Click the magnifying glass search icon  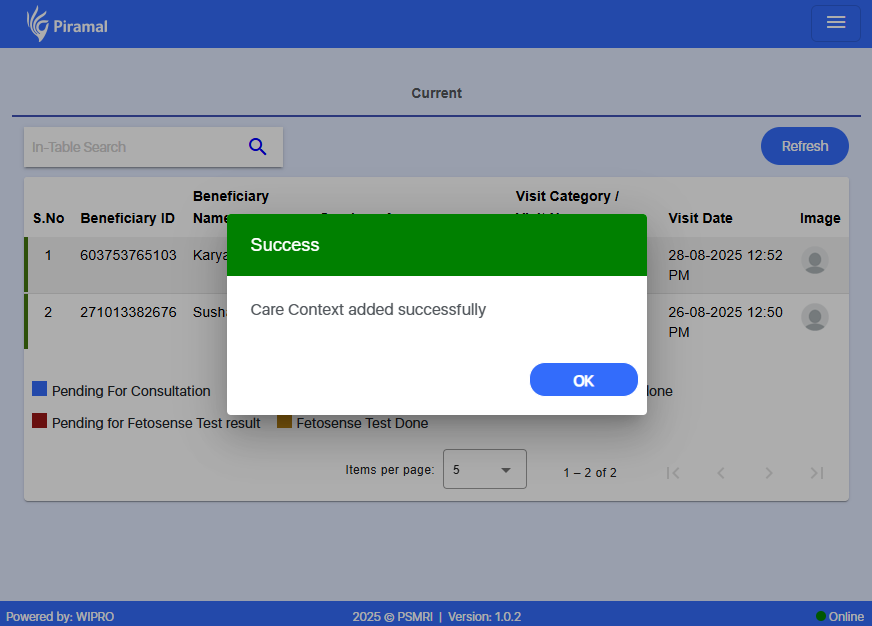tap(258, 147)
